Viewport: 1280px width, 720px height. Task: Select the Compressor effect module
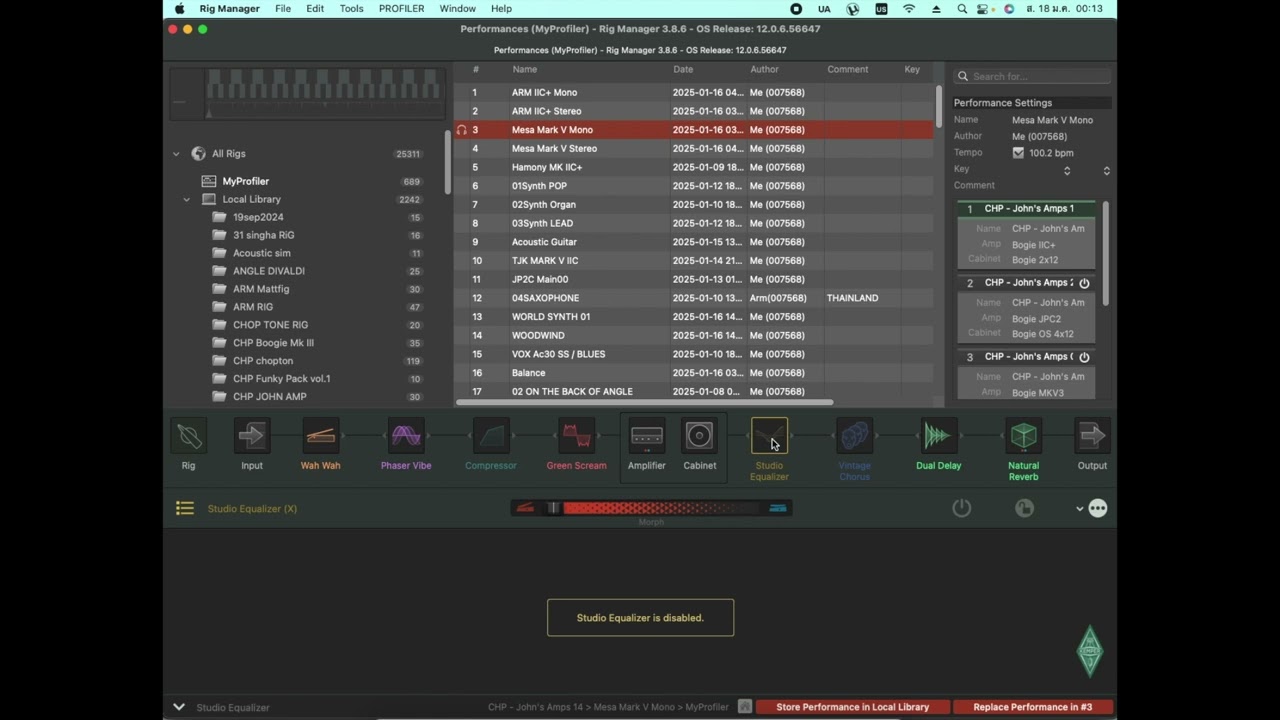pyautogui.click(x=491, y=436)
